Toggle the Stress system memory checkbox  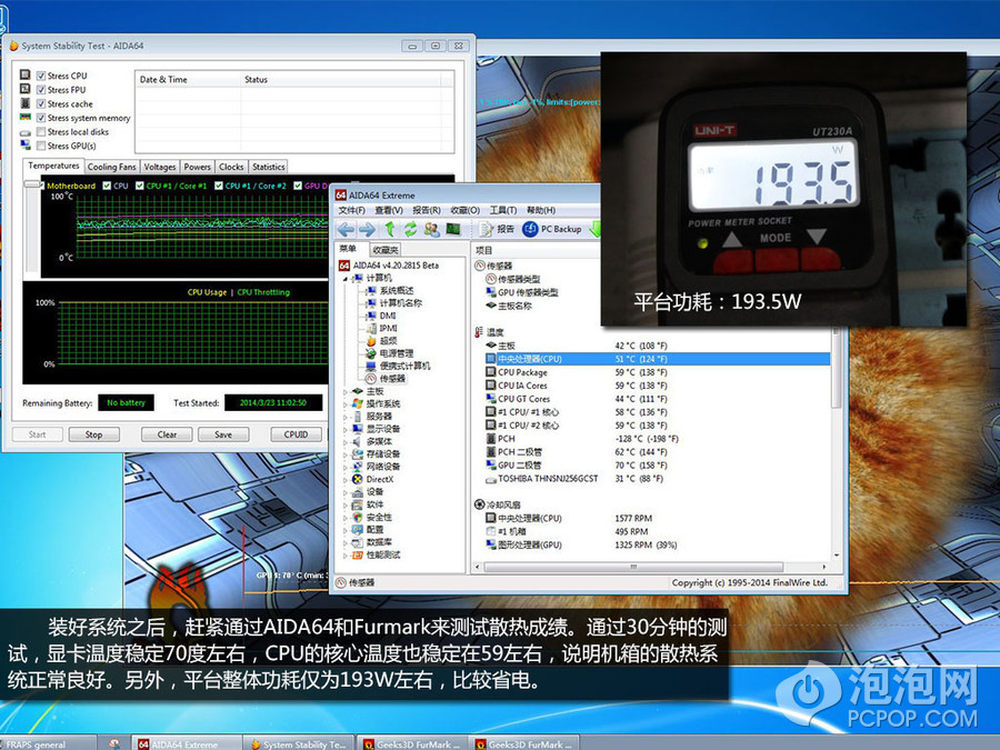[41, 118]
